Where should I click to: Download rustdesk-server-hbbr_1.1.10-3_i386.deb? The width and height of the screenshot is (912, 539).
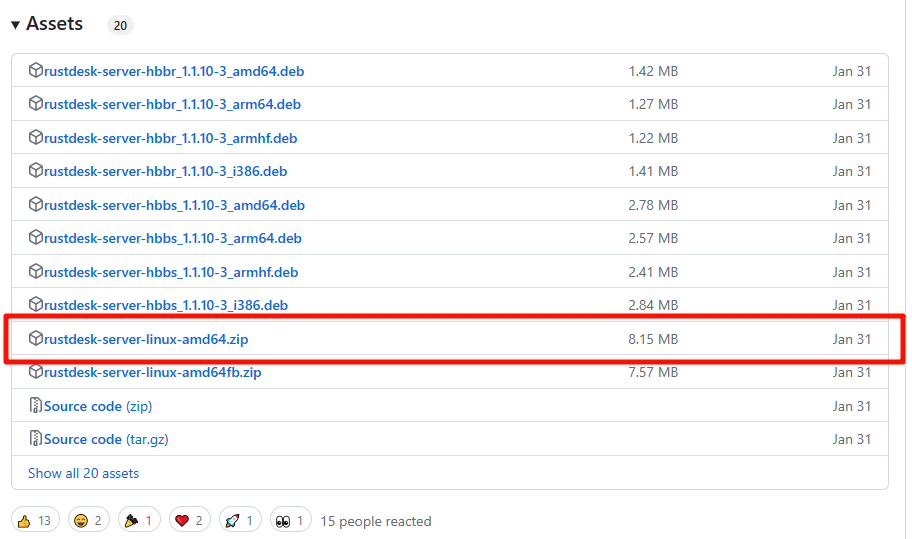point(166,171)
